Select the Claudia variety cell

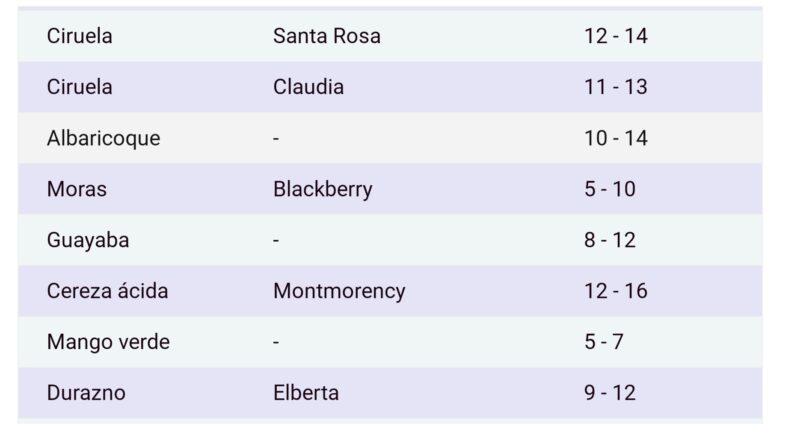click(x=308, y=87)
